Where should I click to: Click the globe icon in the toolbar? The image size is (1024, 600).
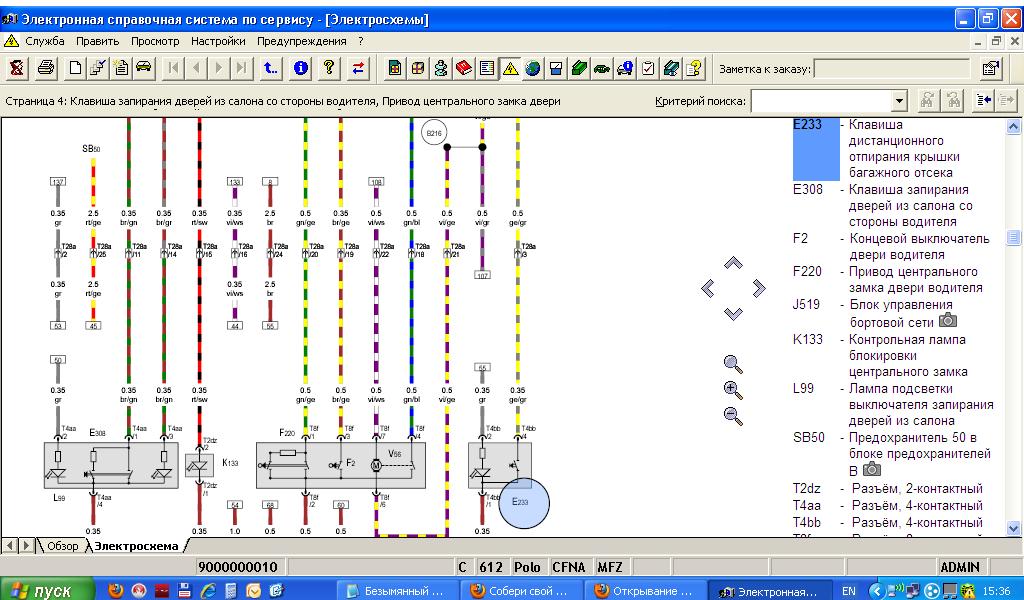click(532, 68)
